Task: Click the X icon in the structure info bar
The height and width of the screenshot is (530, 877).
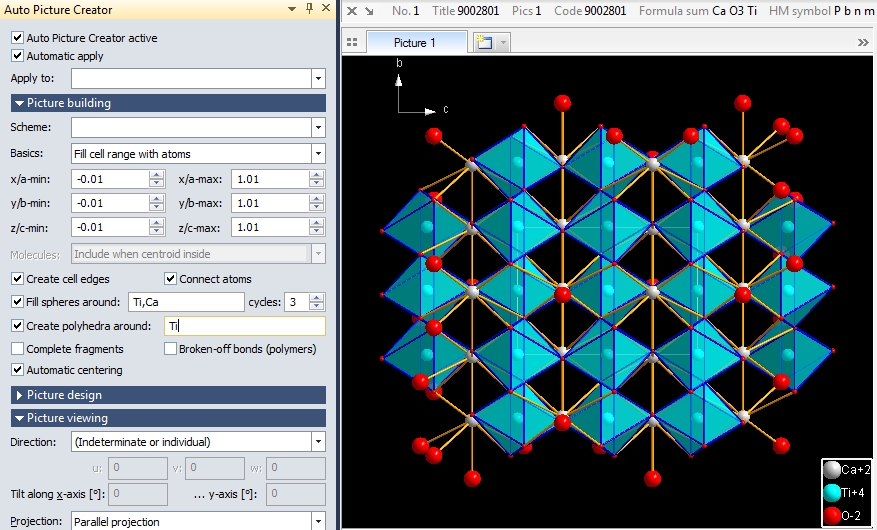Action: coord(350,11)
